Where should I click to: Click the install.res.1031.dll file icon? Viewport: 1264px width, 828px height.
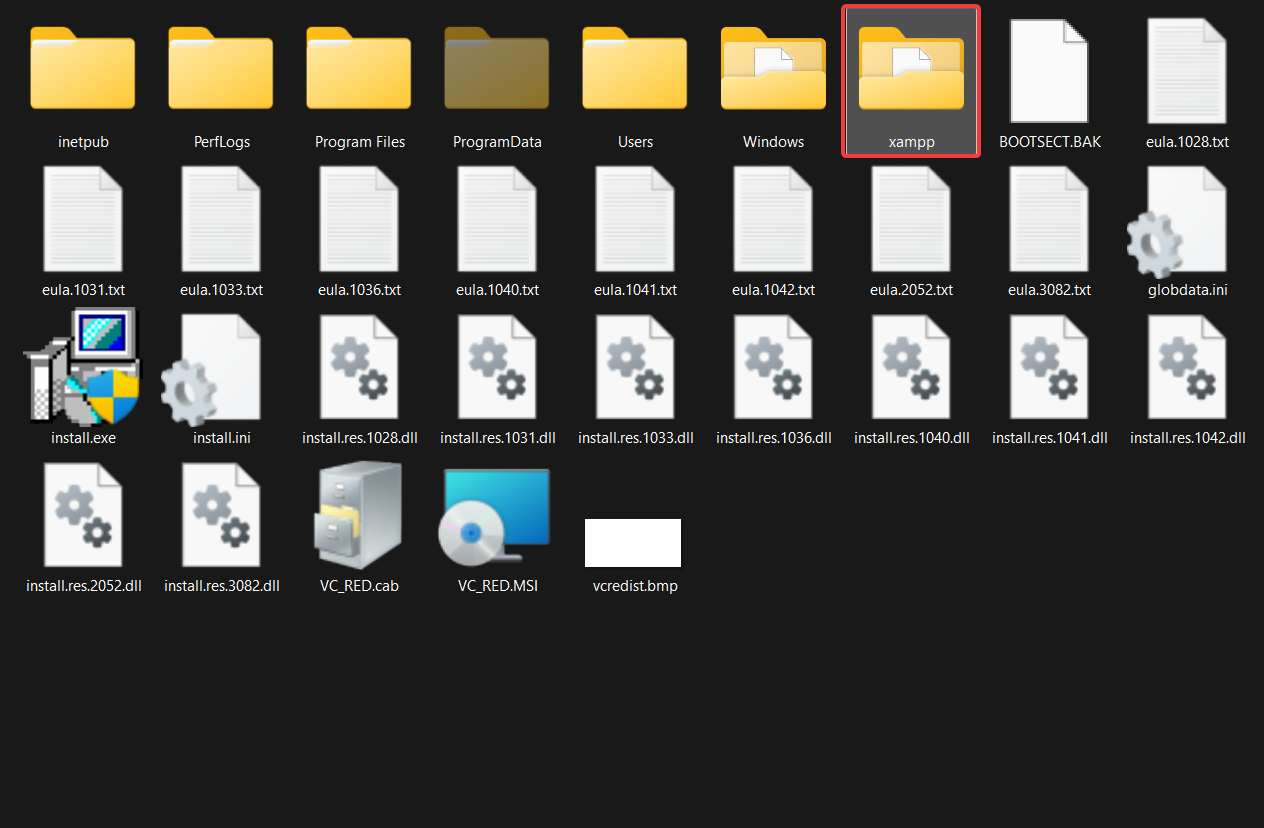[497, 366]
